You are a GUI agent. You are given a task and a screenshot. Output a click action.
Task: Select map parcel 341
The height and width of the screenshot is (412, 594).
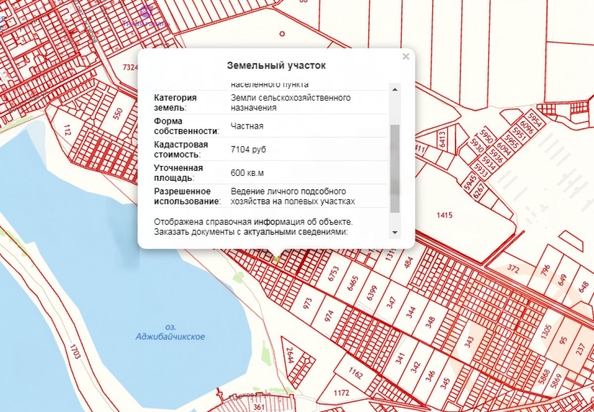401,358
